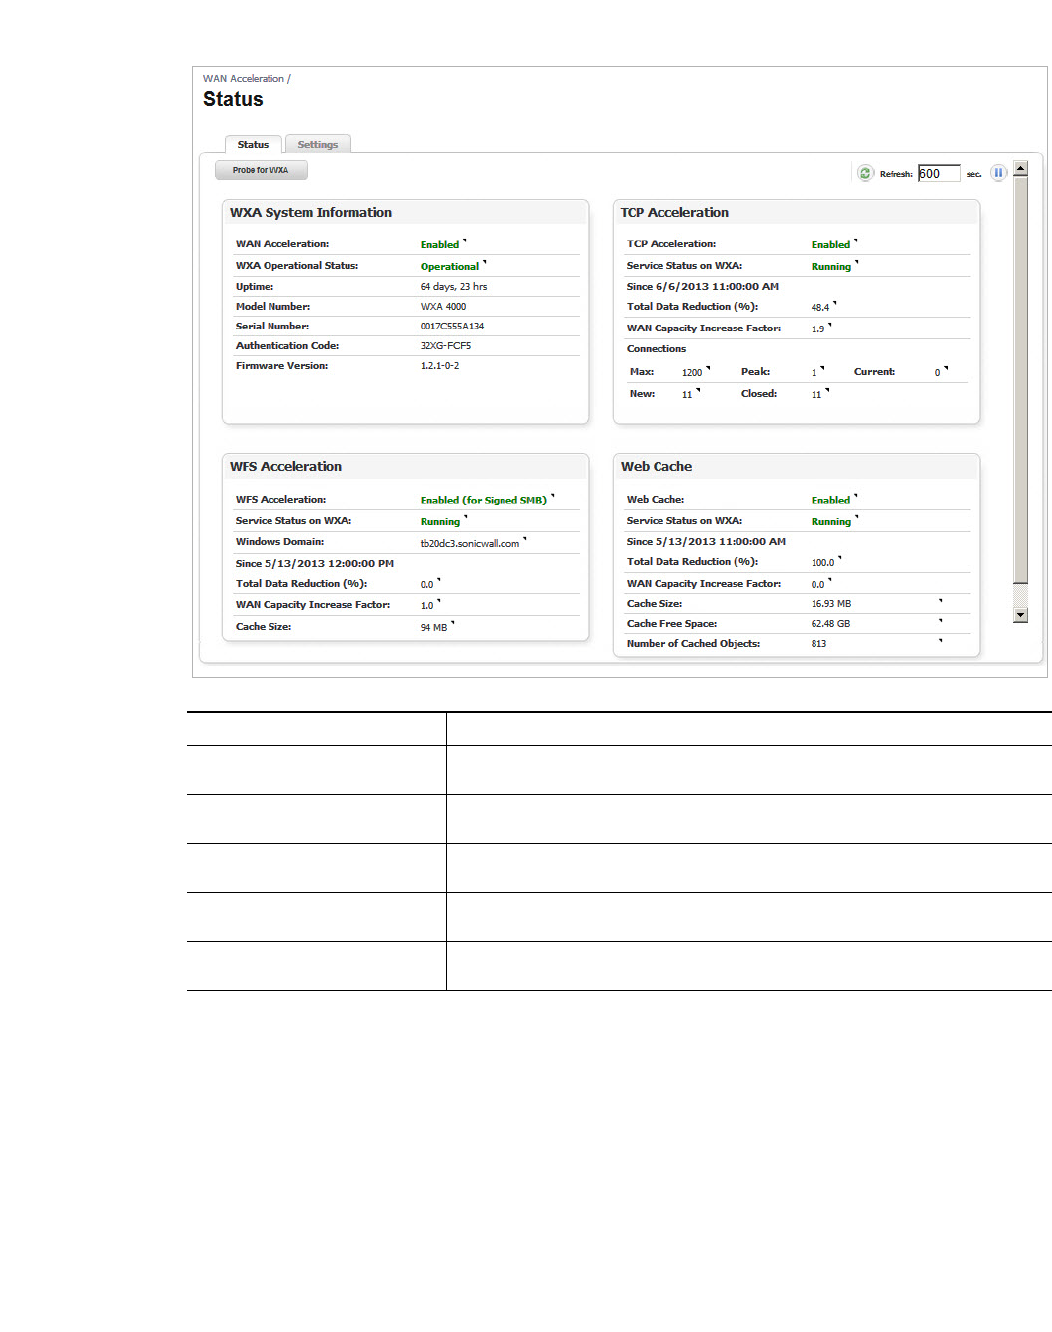Viewport: 1052px width, 1332px height.
Task: Click the WFS Acceleration panel heading
Action: [x=286, y=467]
